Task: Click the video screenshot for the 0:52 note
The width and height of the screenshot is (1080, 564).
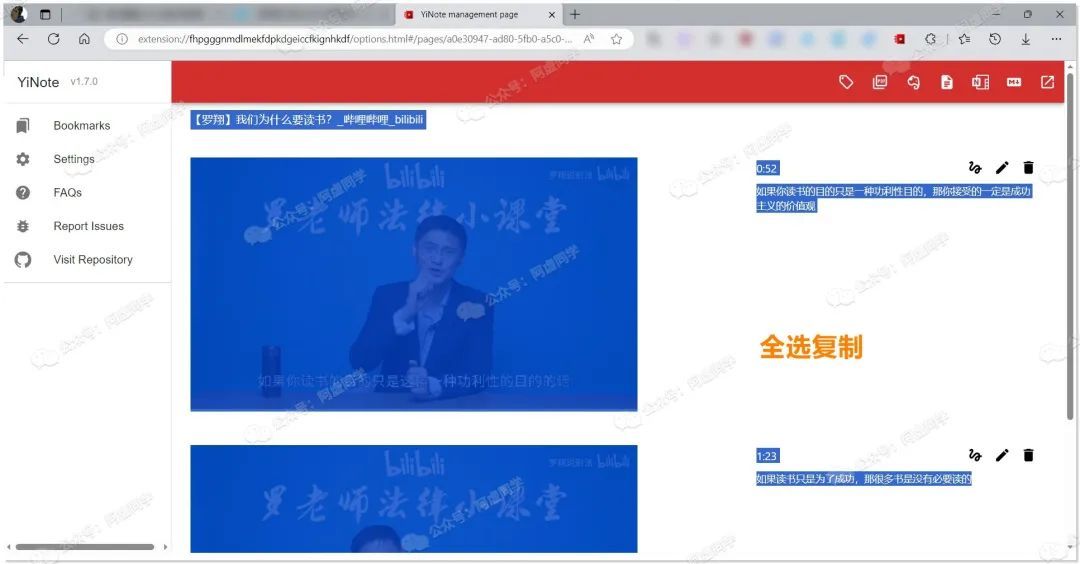Action: coord(414,284)
